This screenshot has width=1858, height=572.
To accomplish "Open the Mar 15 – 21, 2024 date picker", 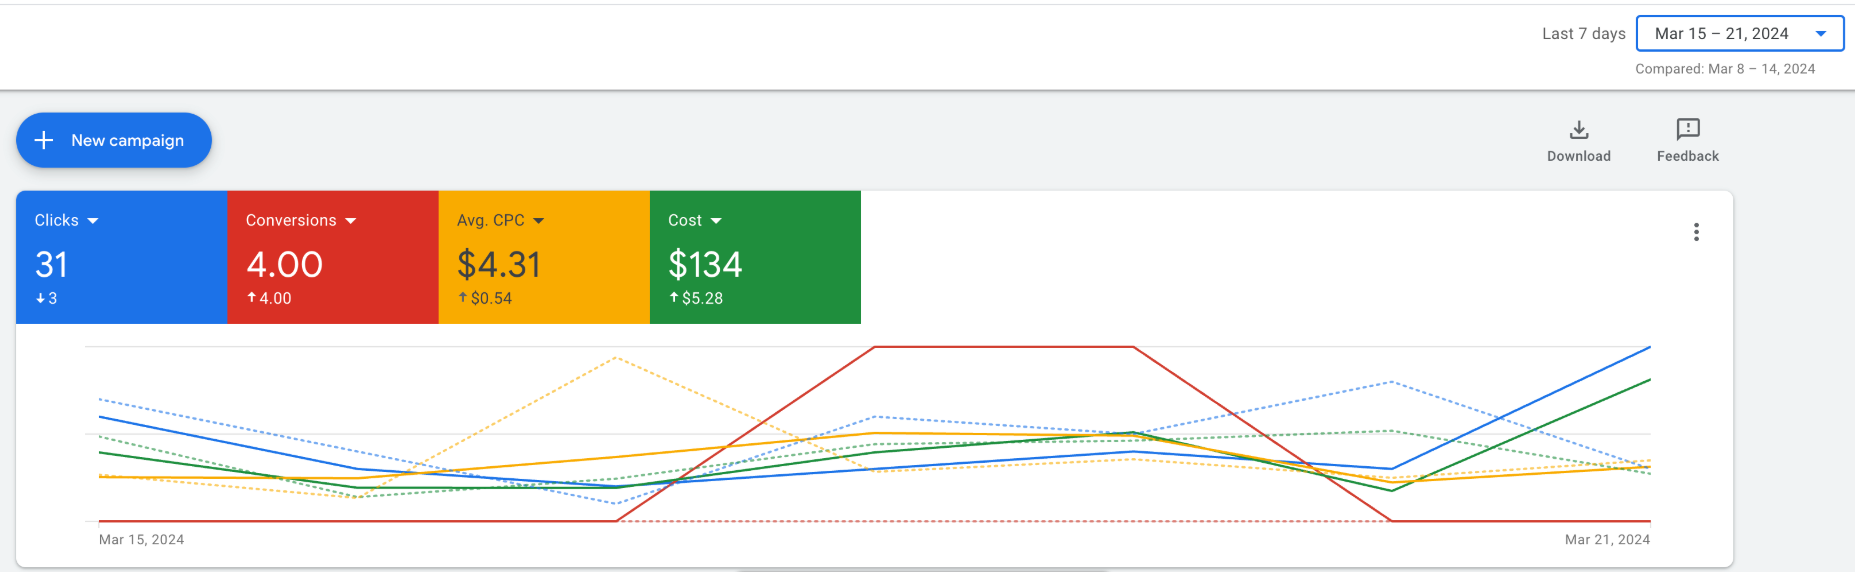I will [x=1721, y=34].
